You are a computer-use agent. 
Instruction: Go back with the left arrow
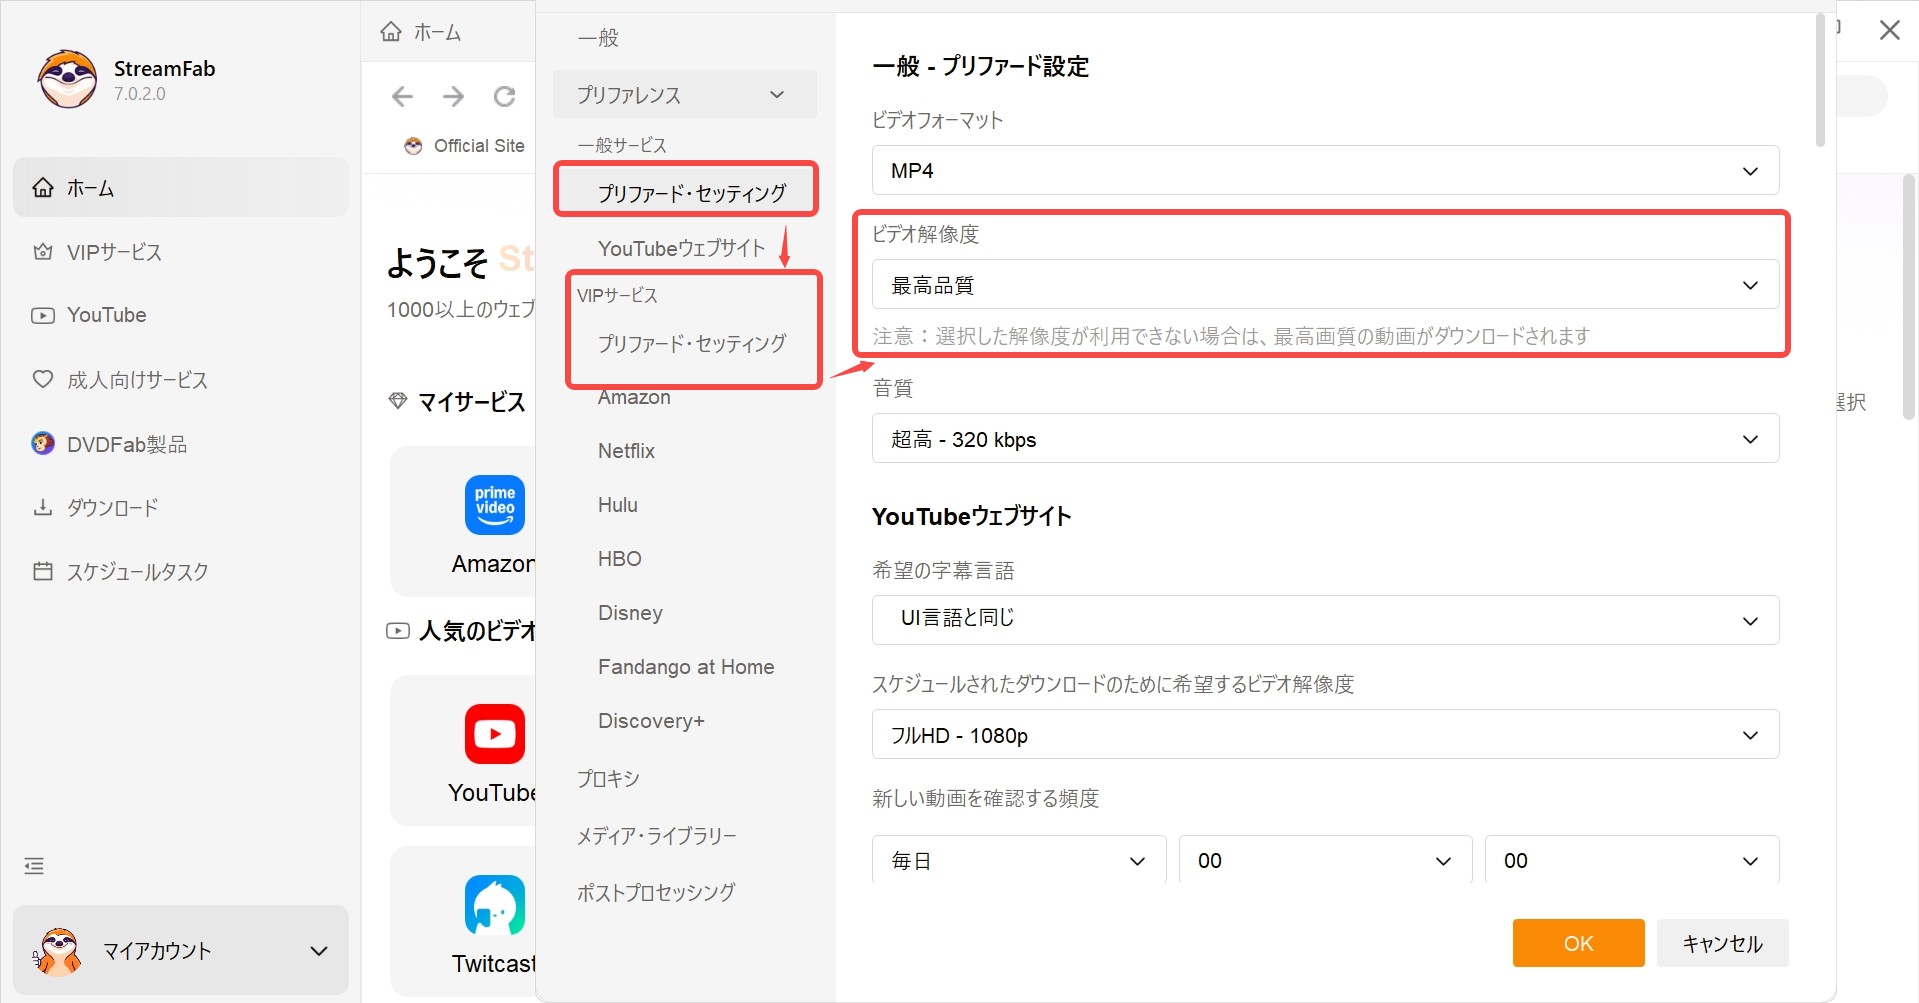pyautogui.click(x=402, y=96)
